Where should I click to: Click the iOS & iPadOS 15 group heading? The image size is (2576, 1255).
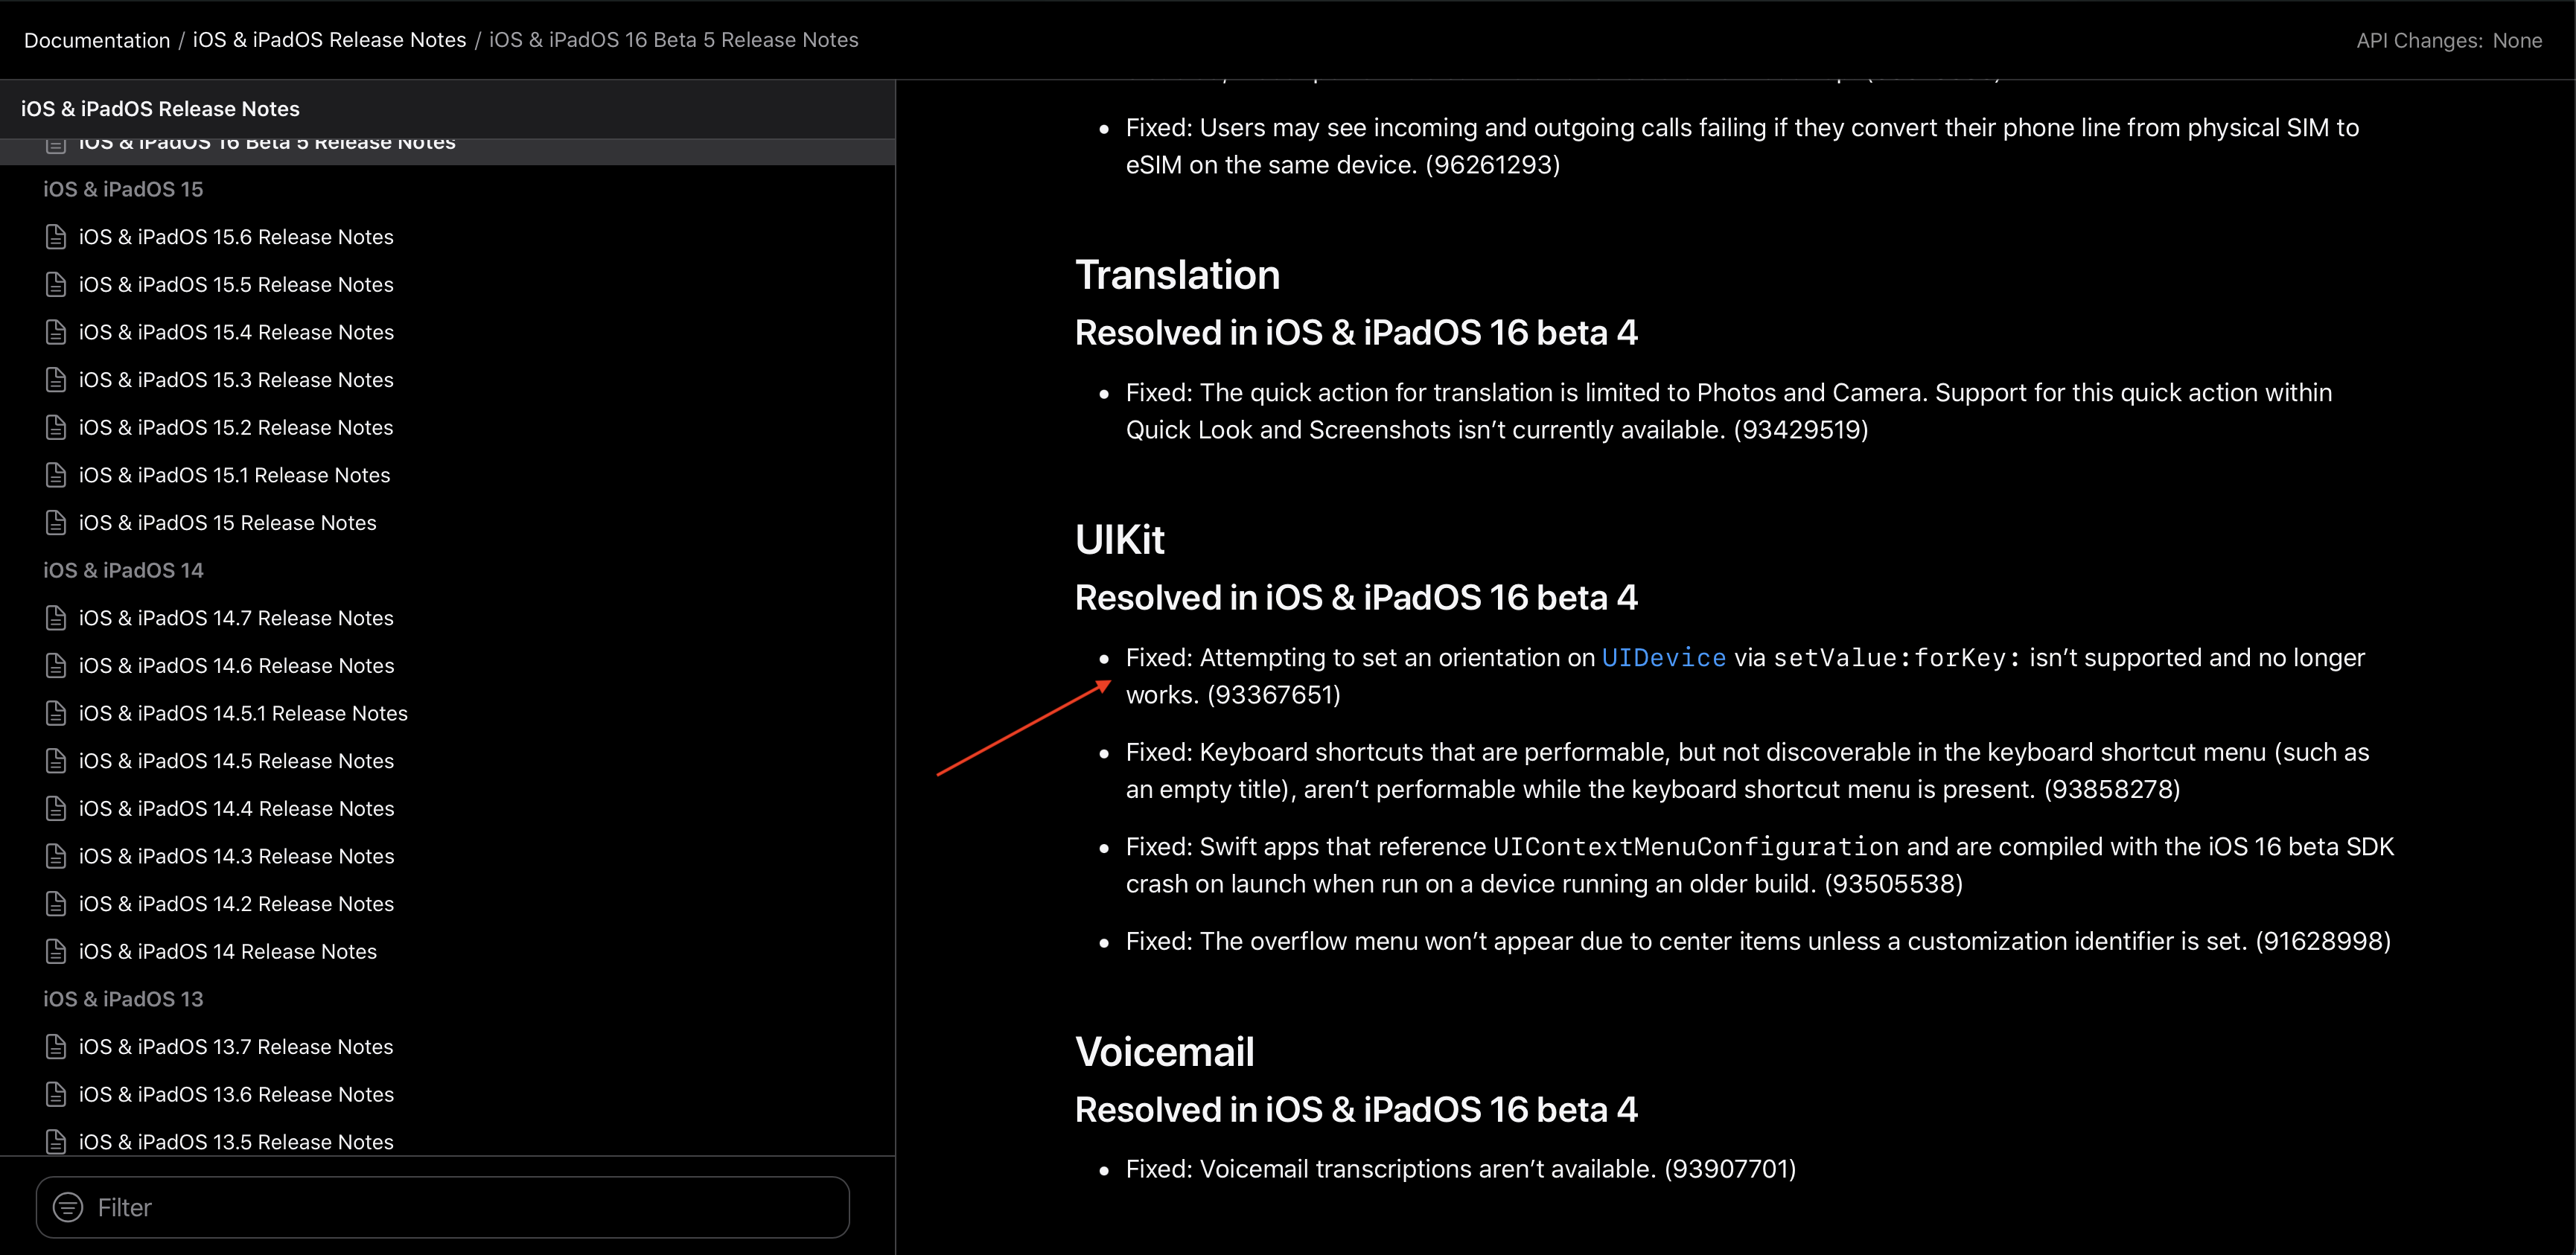coord(123,189)
